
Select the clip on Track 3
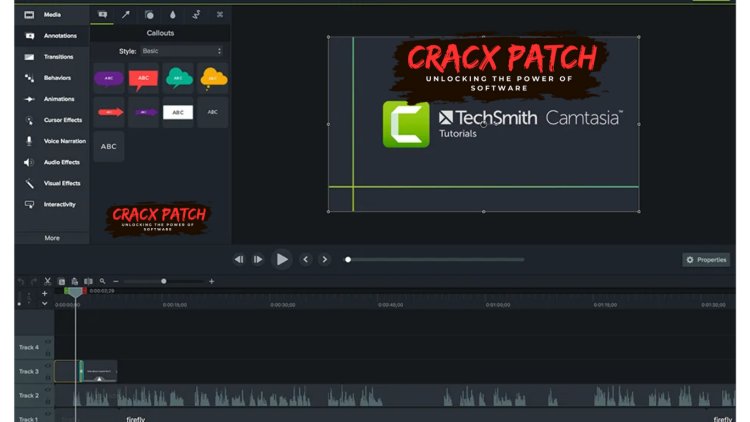(98, 371)
